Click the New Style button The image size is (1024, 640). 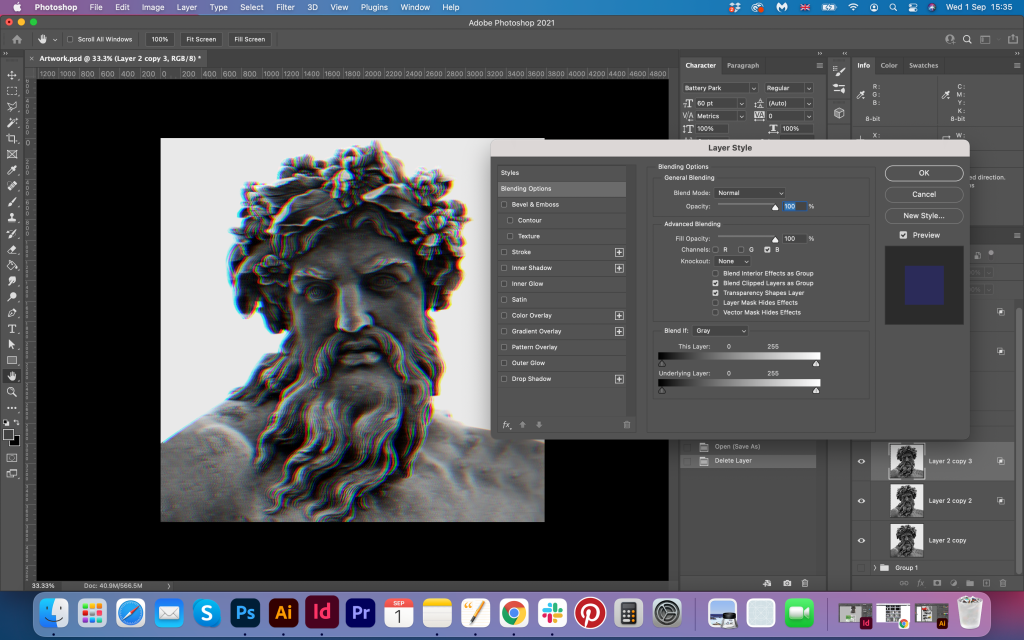pyautogui.click(x=924, y=215)
